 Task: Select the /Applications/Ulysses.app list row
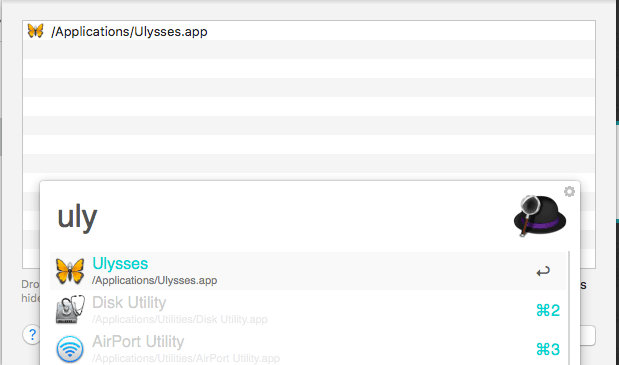click(309, 31)
